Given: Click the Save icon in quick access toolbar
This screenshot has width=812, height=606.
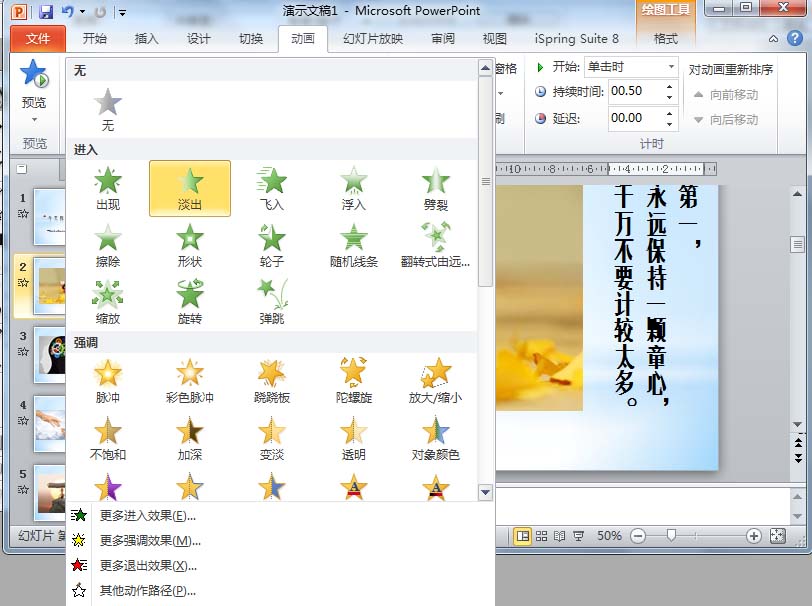Looking at the screenshot, I should 45,11.
